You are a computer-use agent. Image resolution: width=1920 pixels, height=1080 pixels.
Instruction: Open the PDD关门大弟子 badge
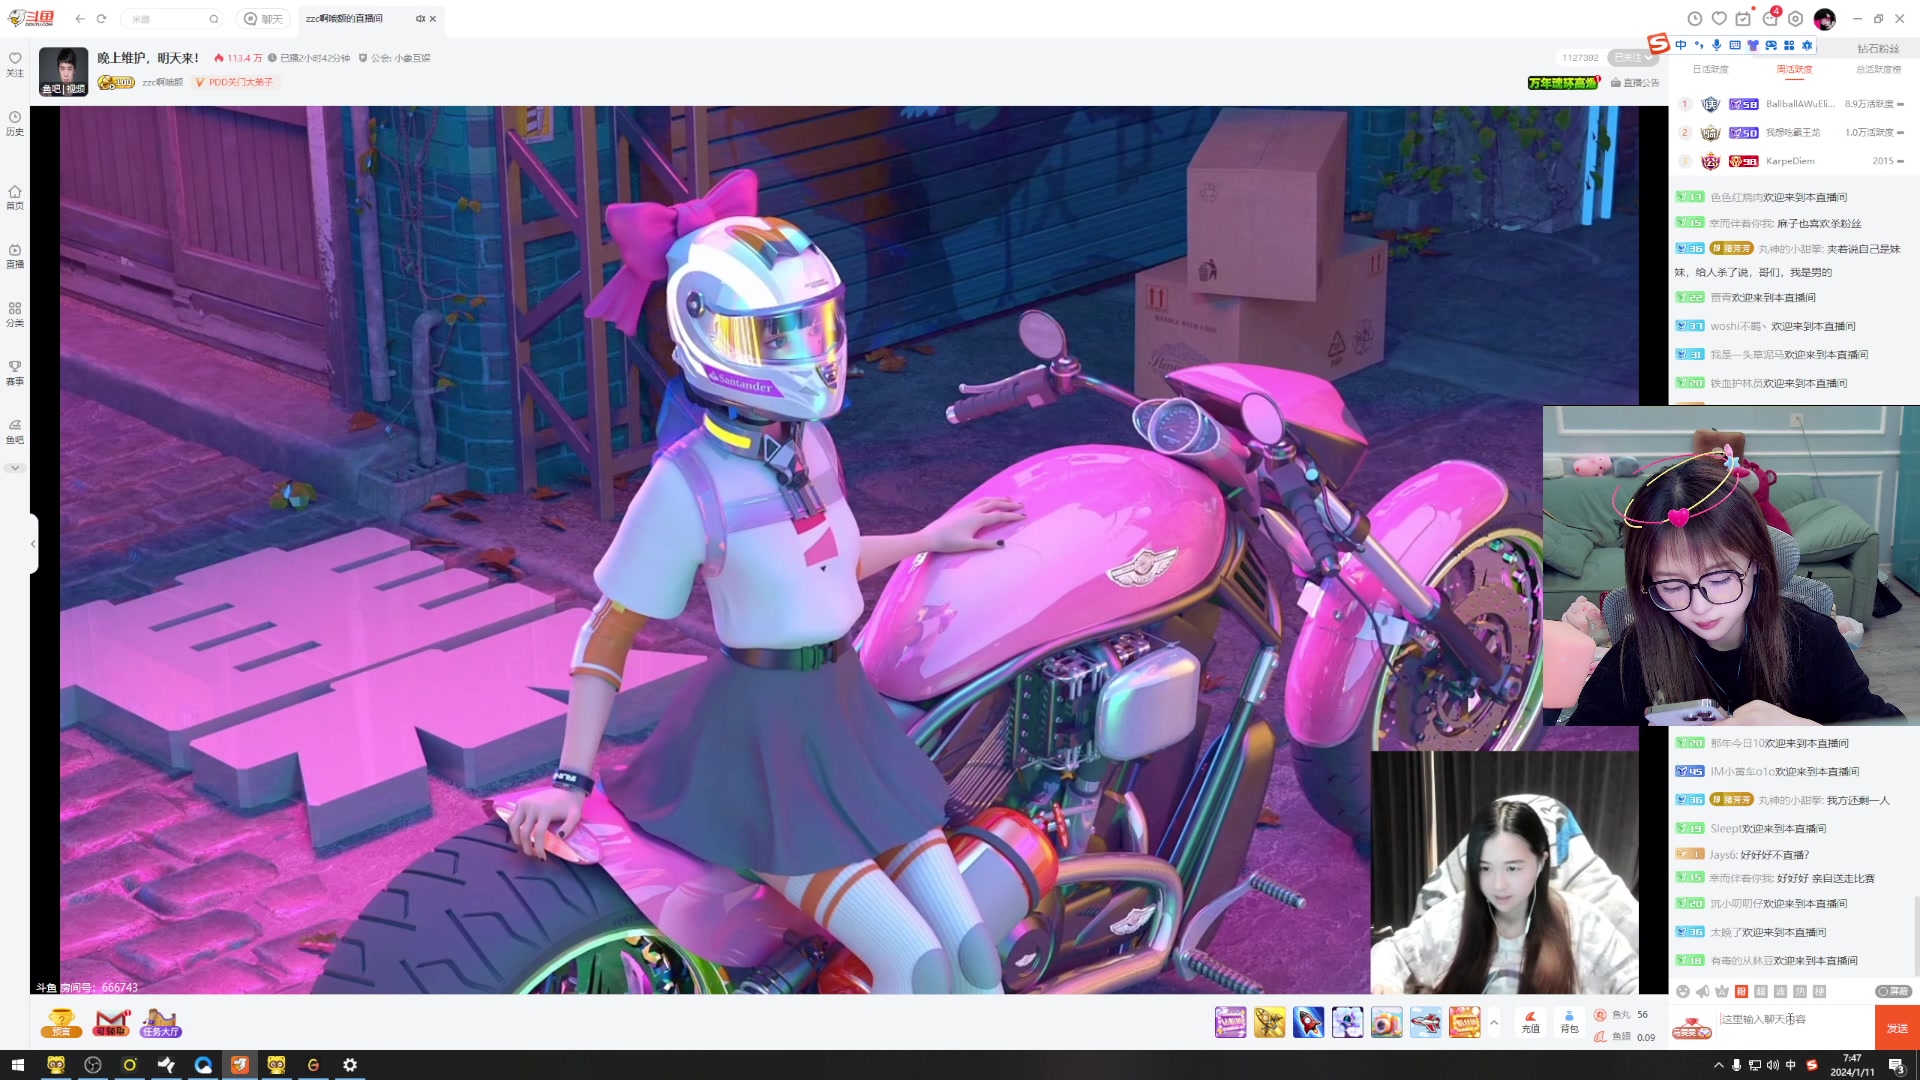[235, 83]
